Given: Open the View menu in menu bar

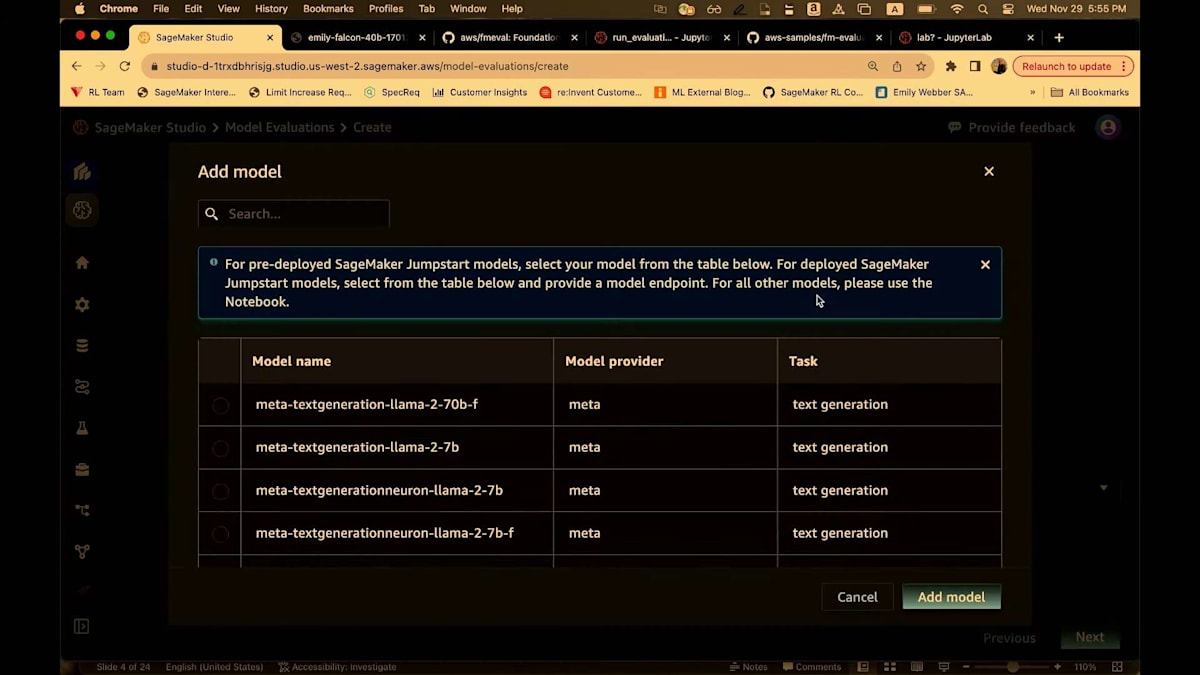Looking at the screenshot, I should pyautogui.click(x=229, y=9).
